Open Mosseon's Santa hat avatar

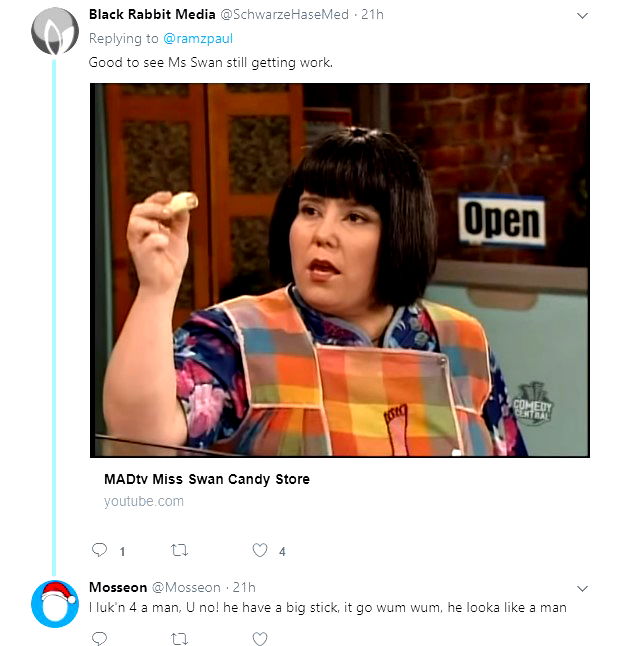click(55, 604)
